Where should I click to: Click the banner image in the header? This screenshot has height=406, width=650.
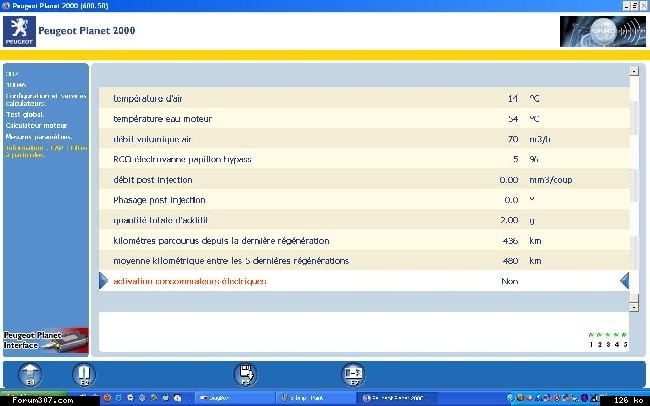tap(602, 31)
